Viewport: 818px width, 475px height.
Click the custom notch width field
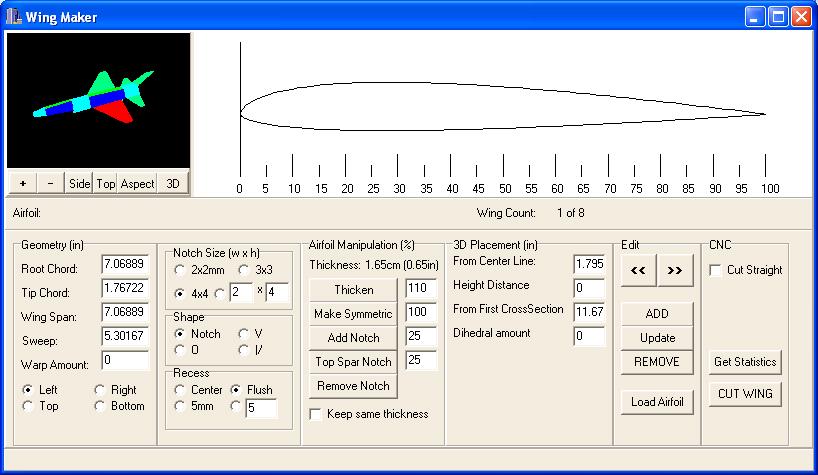point(241,293)
